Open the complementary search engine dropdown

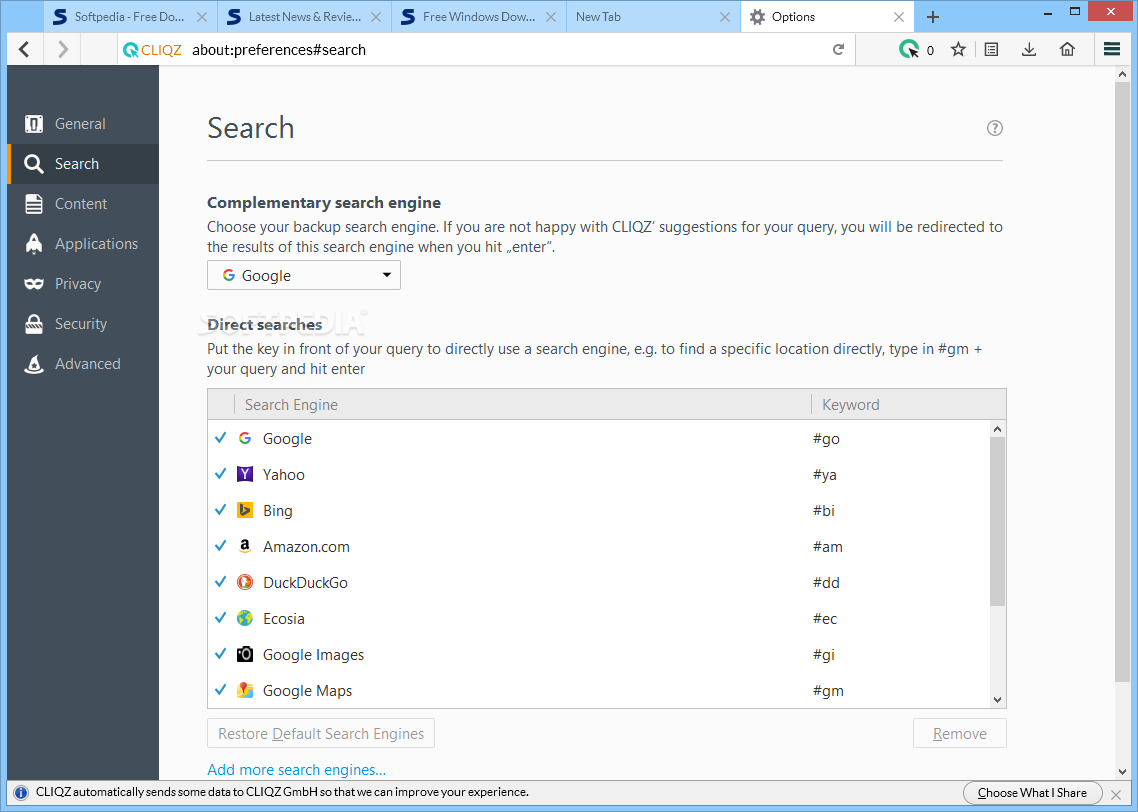coord(303,275)
